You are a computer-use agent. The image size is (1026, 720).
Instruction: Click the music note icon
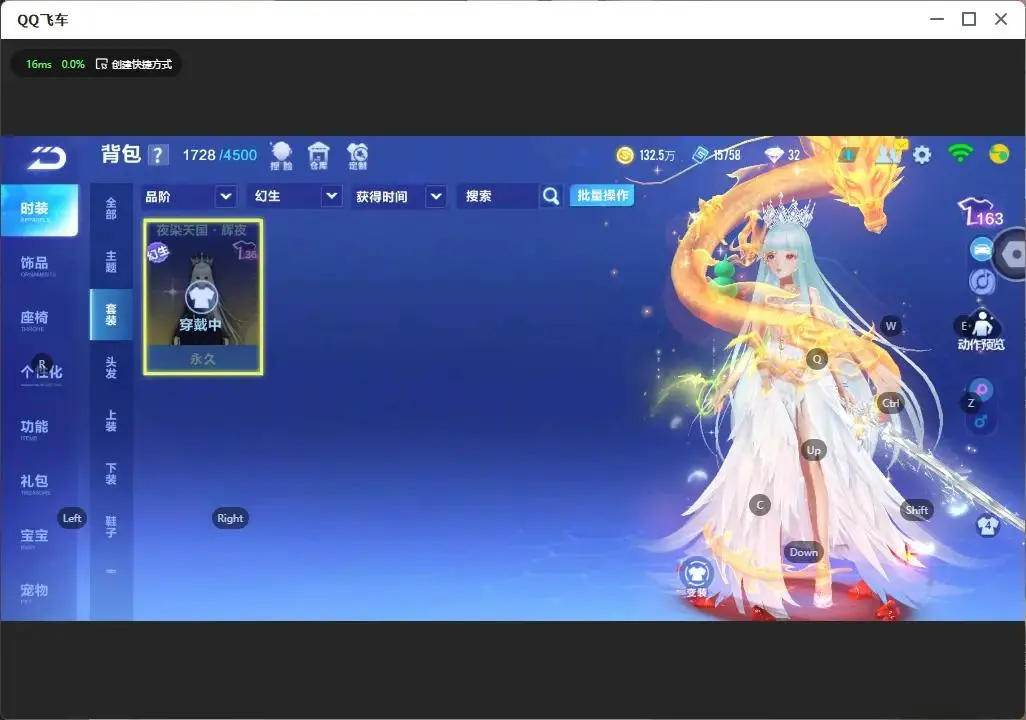982,281
